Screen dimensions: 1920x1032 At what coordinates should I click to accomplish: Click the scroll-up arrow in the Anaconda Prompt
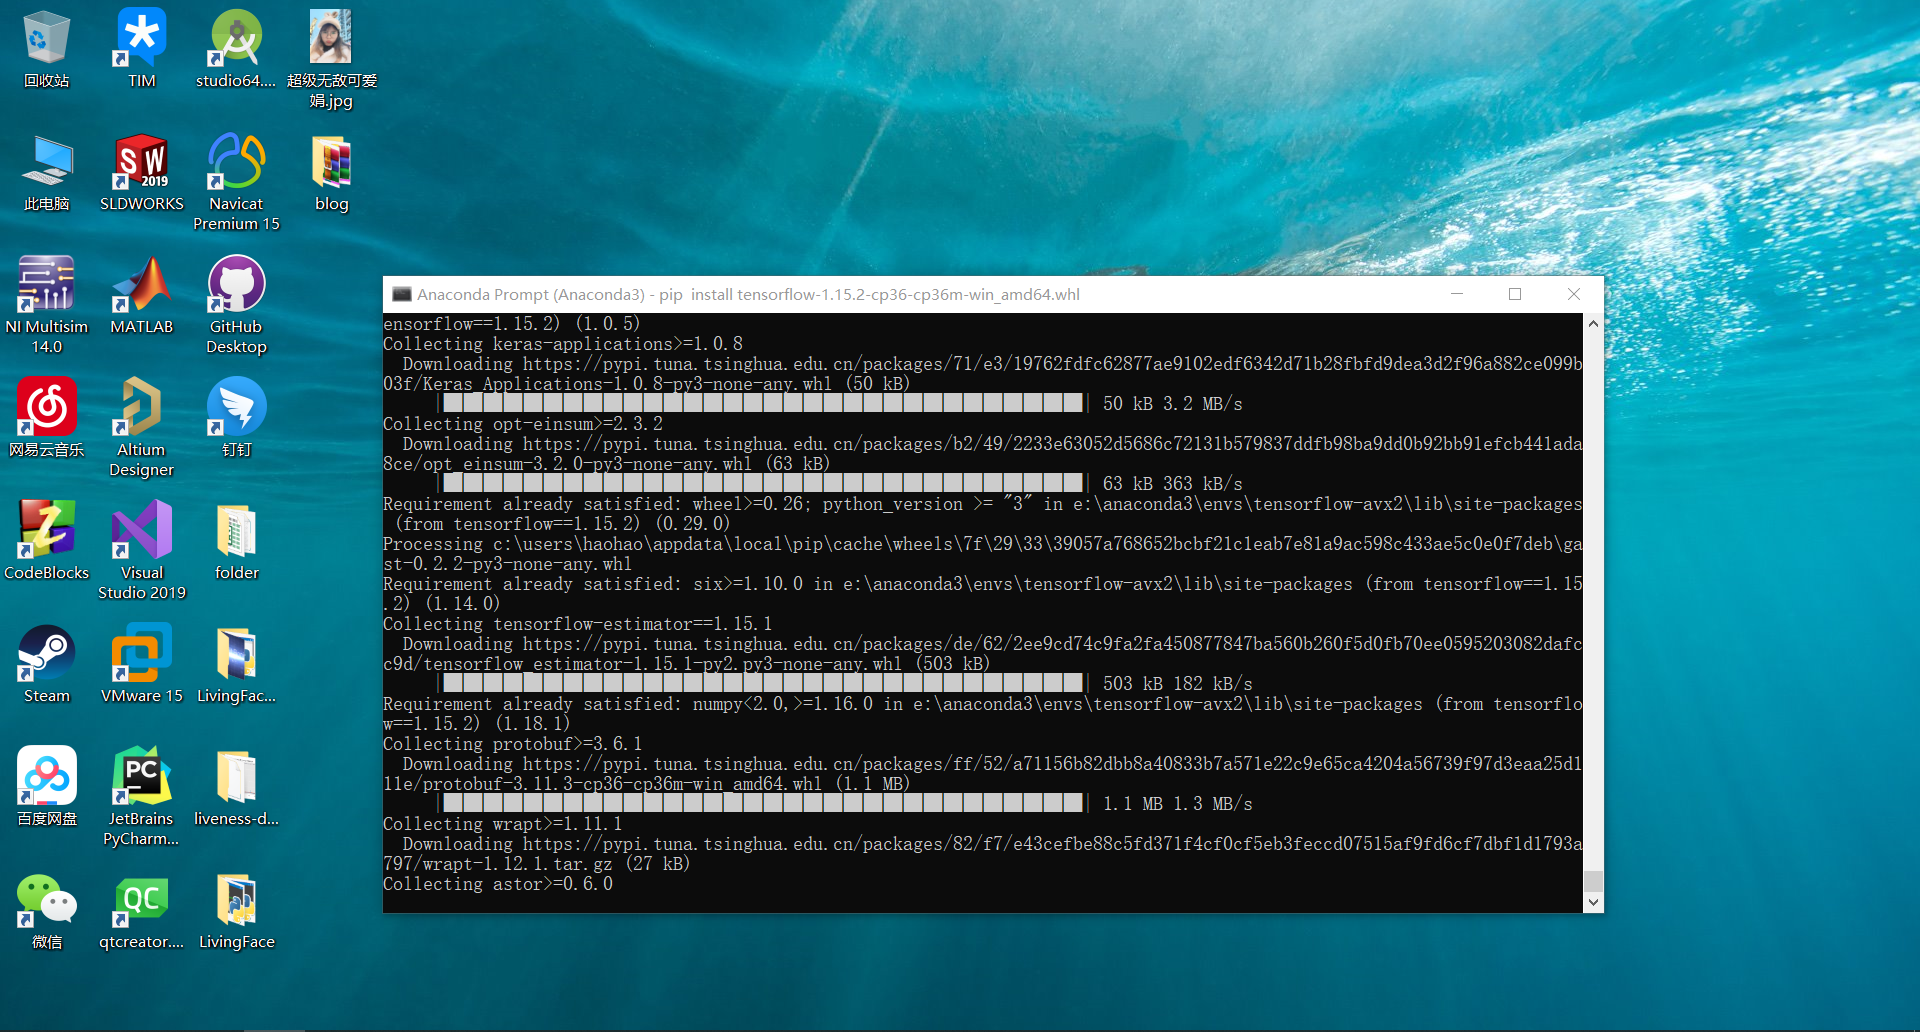pos(1594,323)
